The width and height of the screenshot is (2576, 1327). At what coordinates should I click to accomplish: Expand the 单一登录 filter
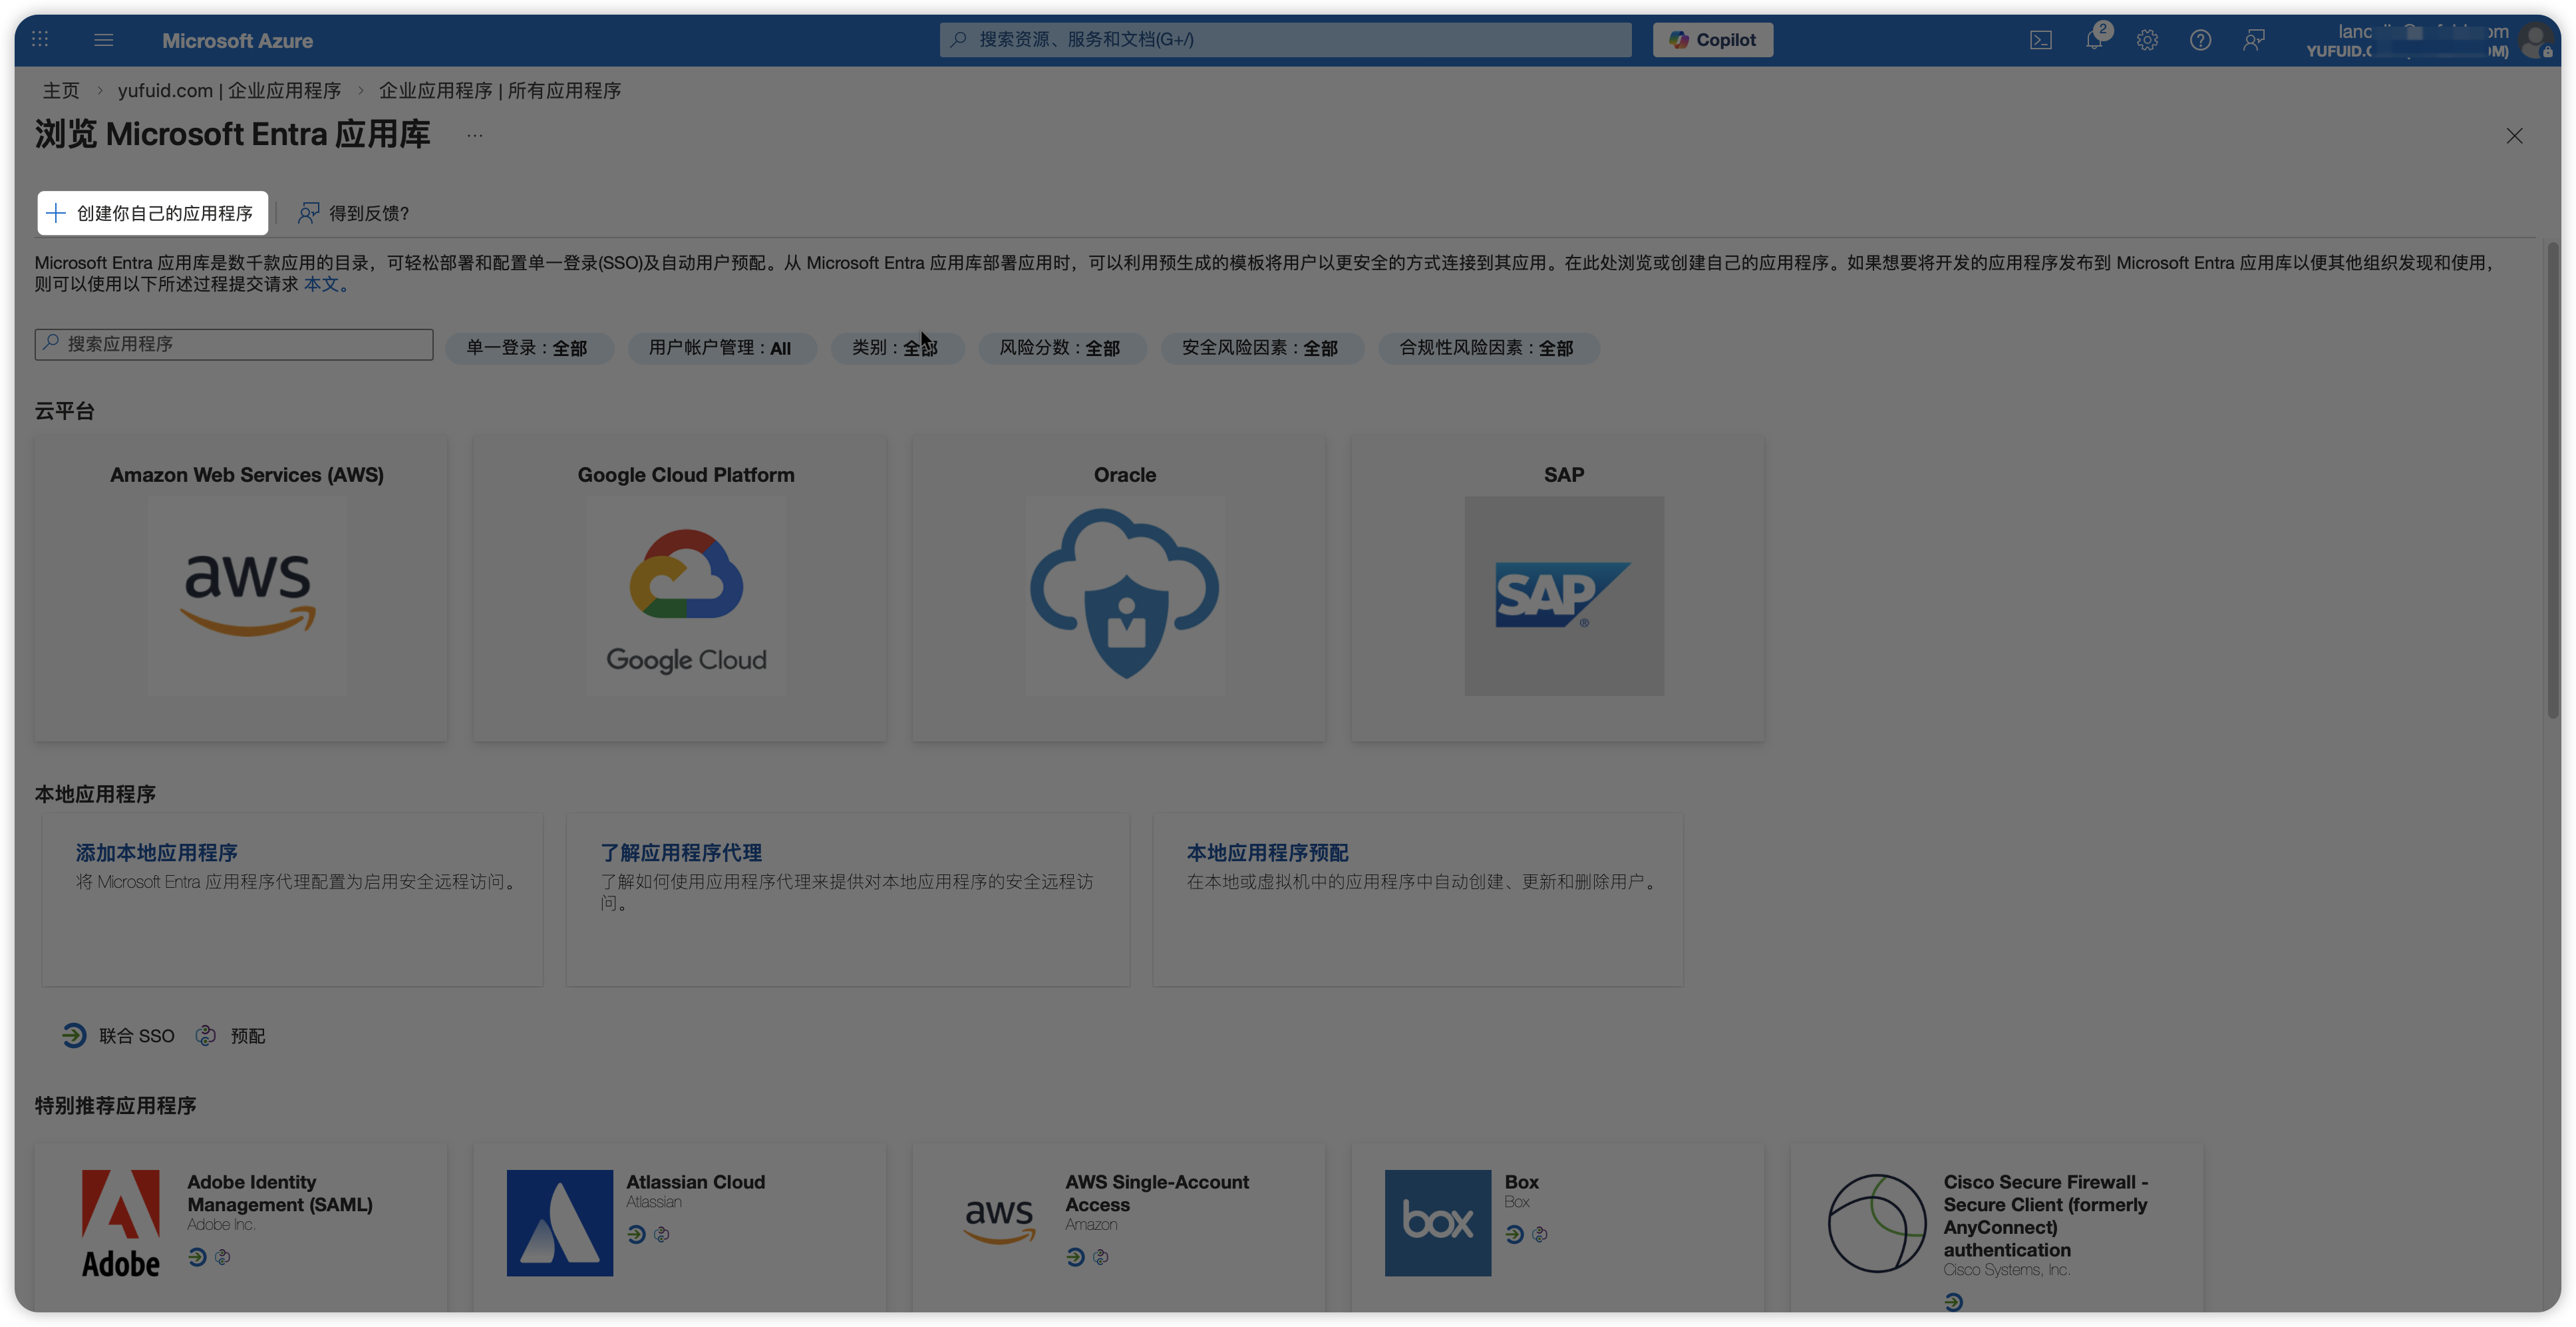[528, 348]
